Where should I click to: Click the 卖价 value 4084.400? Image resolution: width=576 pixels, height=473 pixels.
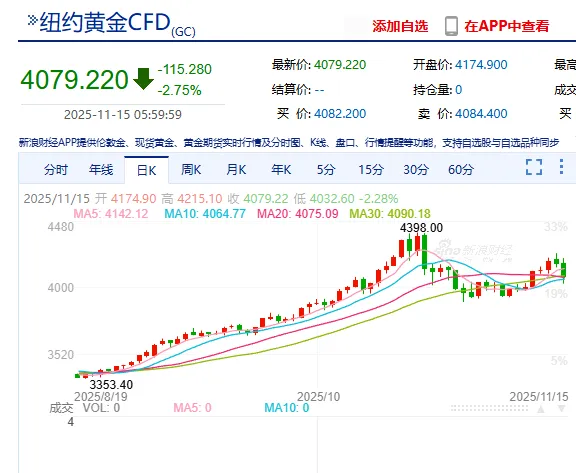(x=481, y=114)
